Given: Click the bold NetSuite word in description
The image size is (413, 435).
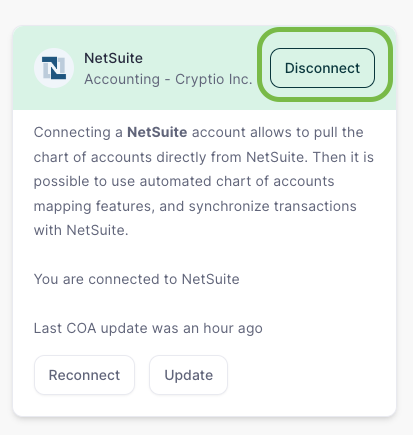Looking at the screenshot, I should point(157,132).
